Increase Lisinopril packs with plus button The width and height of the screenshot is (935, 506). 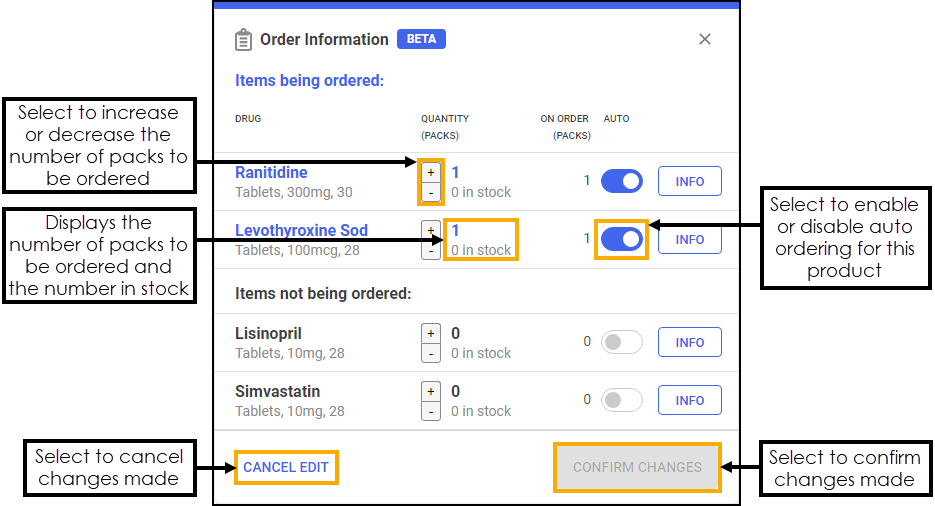pos(431,333)
